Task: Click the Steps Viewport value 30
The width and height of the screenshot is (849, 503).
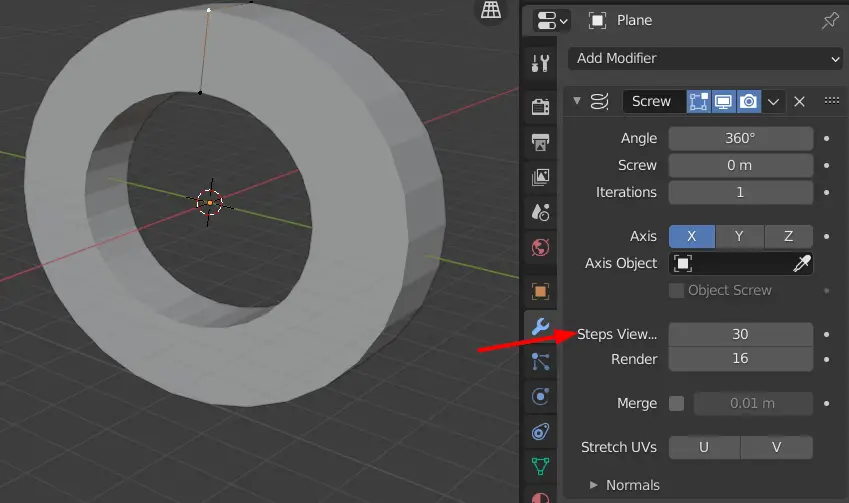Action: pos(740,334)
